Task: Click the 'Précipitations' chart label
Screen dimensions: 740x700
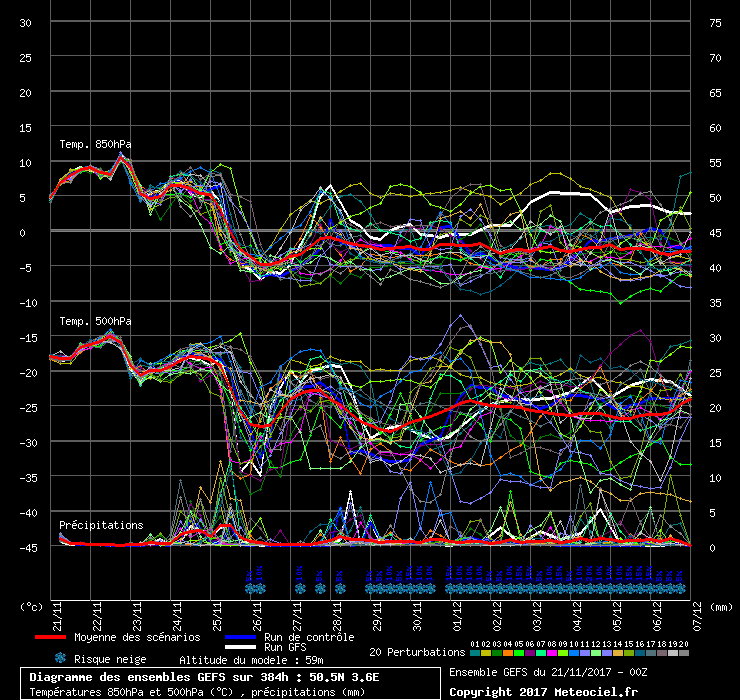Action: pos(100,525)
